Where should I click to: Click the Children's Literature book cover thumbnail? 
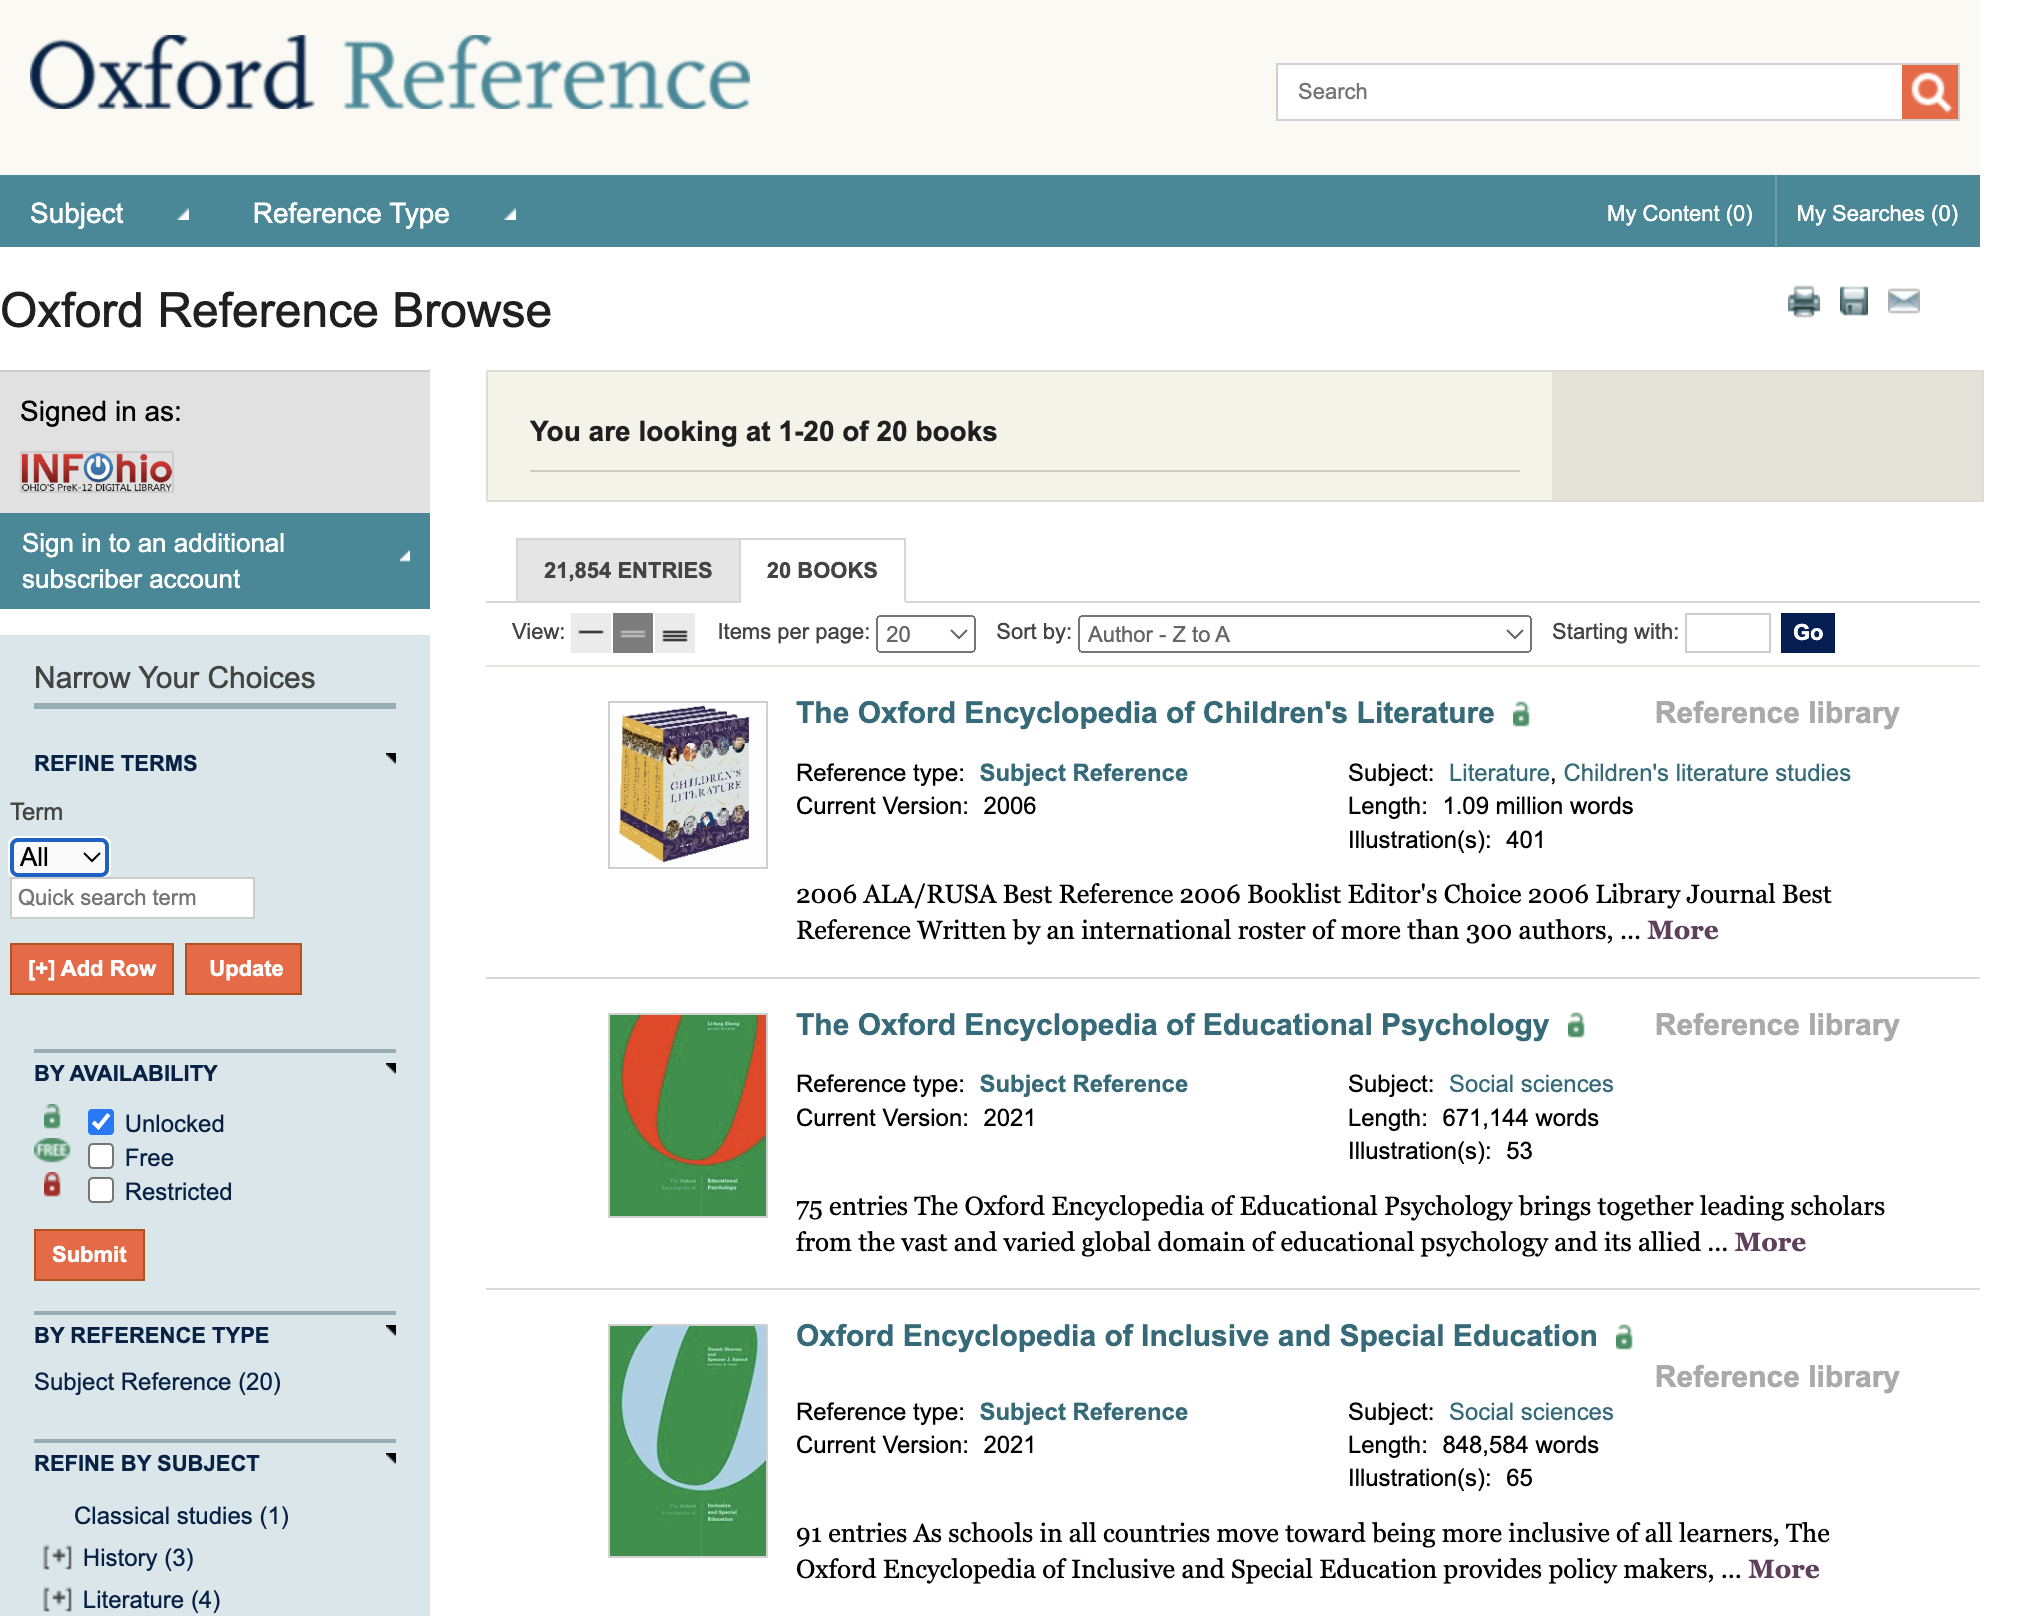688,785
